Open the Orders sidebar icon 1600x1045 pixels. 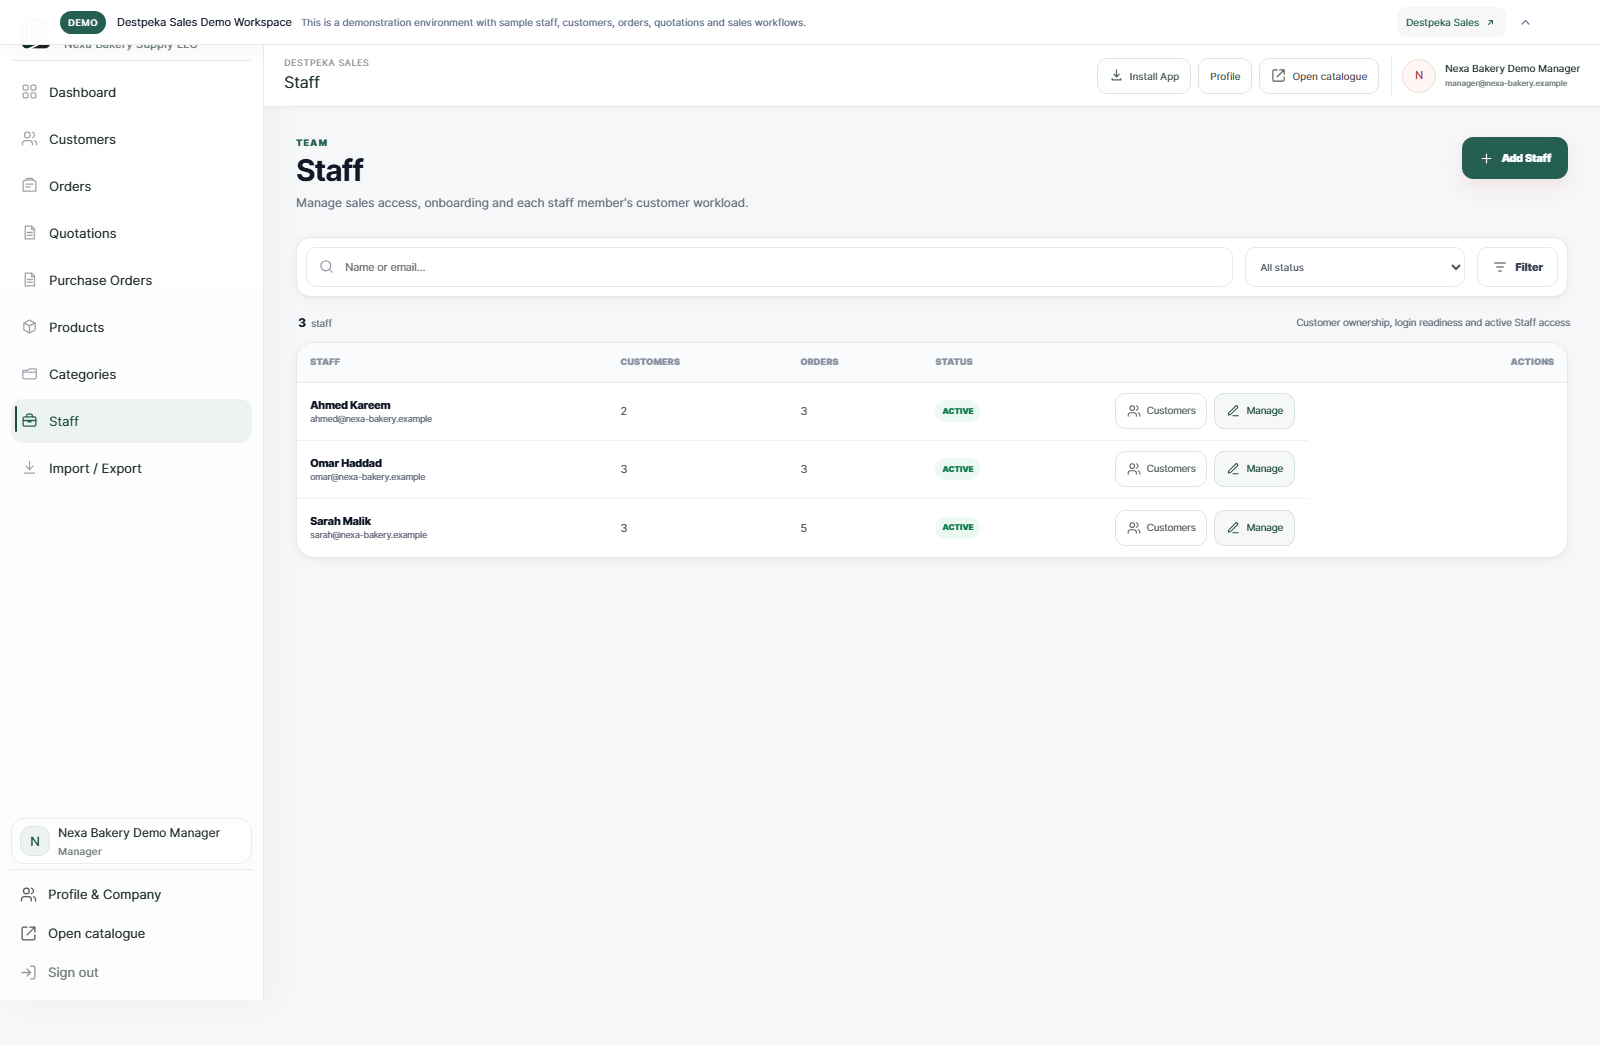point(29,186)
